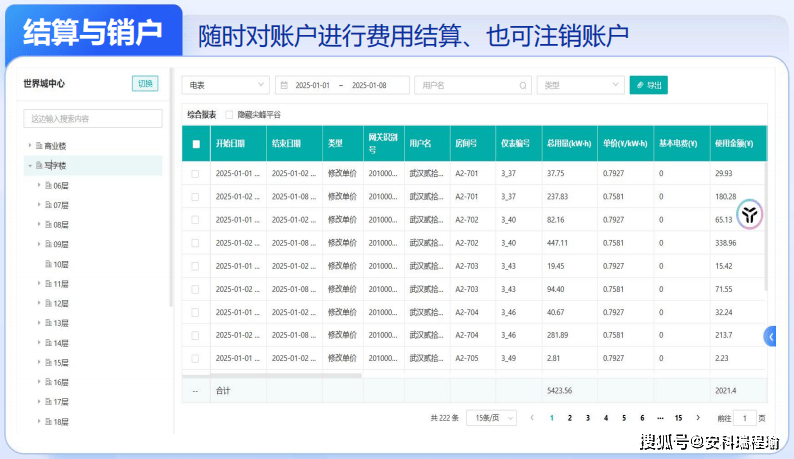Open the 15条/页 page size dropdown
Image resolution: width=794 pixels, height=459 pixels.
click(491, 418)
